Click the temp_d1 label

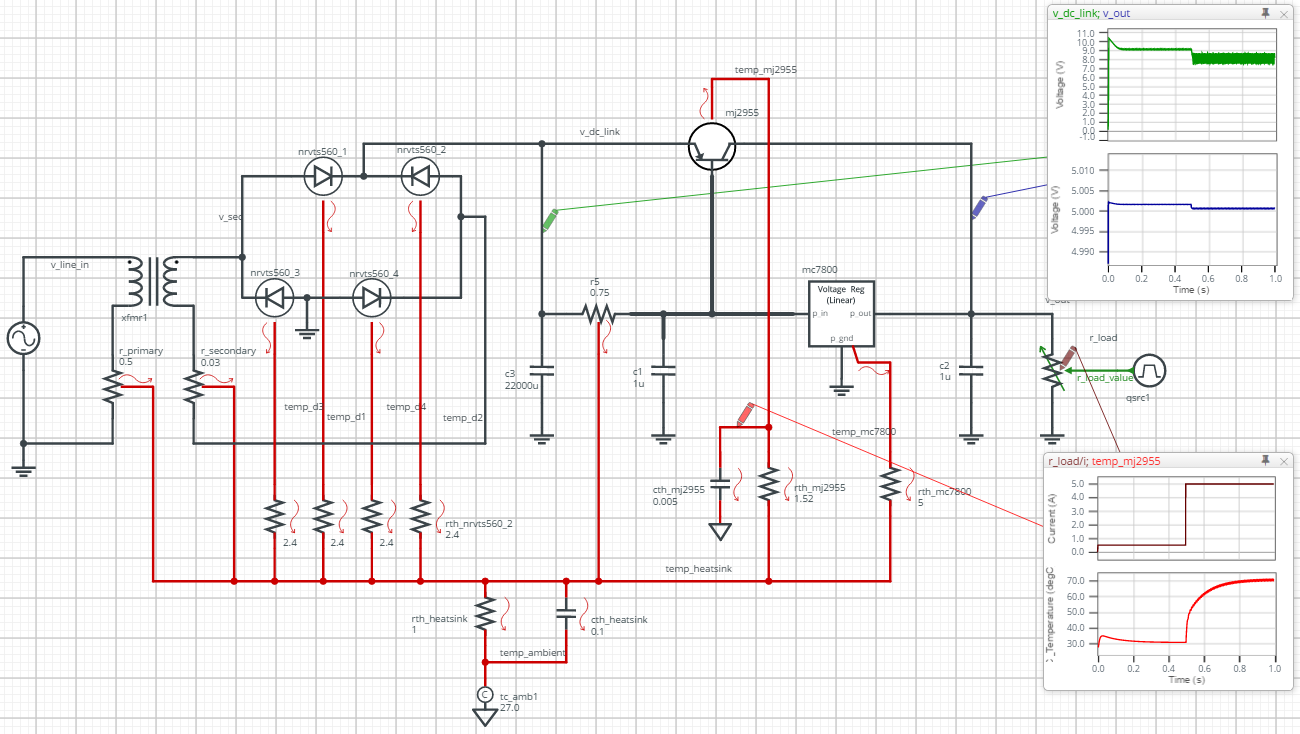tap(347, 417)
